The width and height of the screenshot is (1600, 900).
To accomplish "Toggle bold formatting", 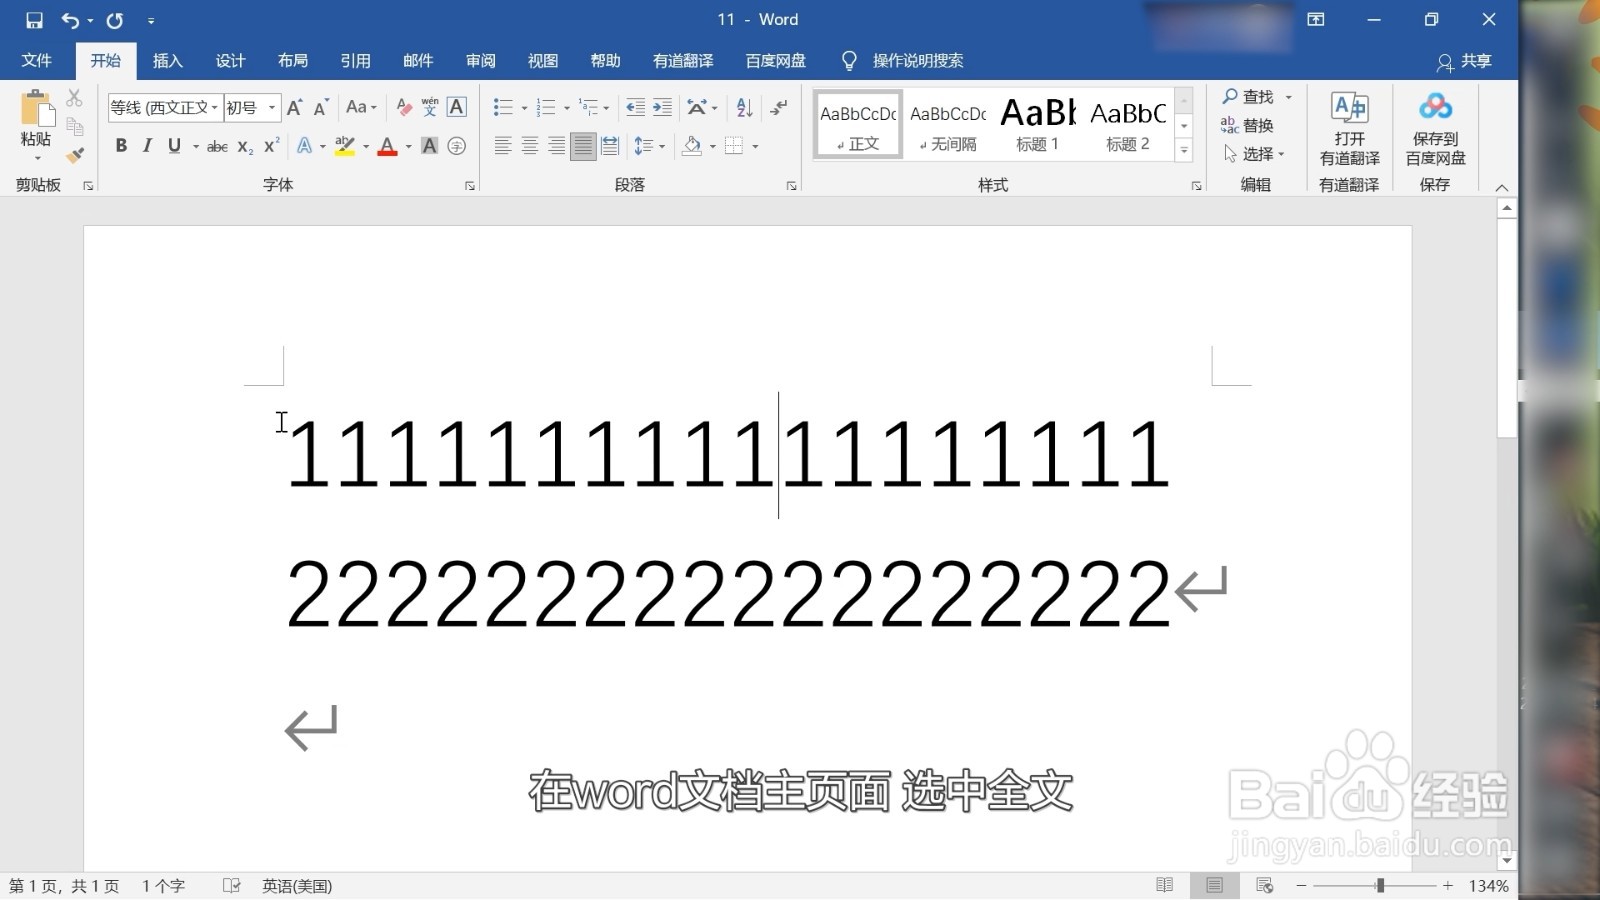I will (121, 146).
